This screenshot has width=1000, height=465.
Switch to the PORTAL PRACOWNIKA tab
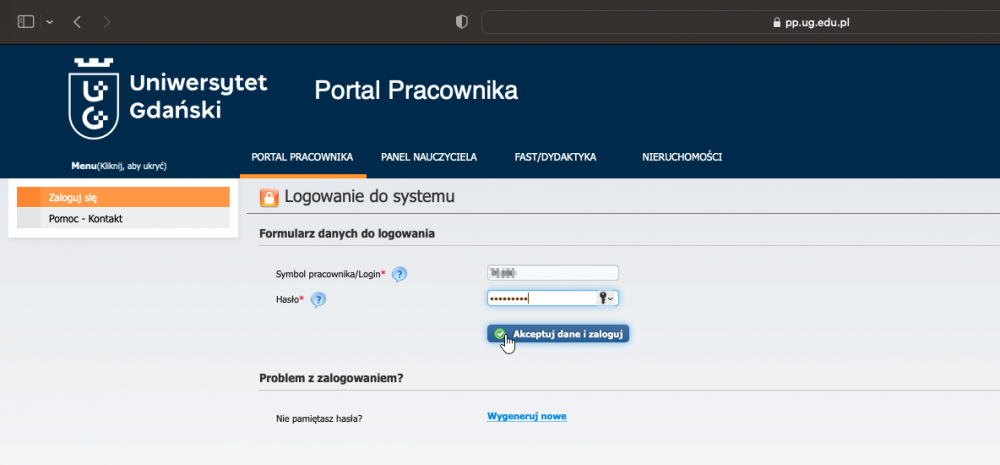(301, 157)
